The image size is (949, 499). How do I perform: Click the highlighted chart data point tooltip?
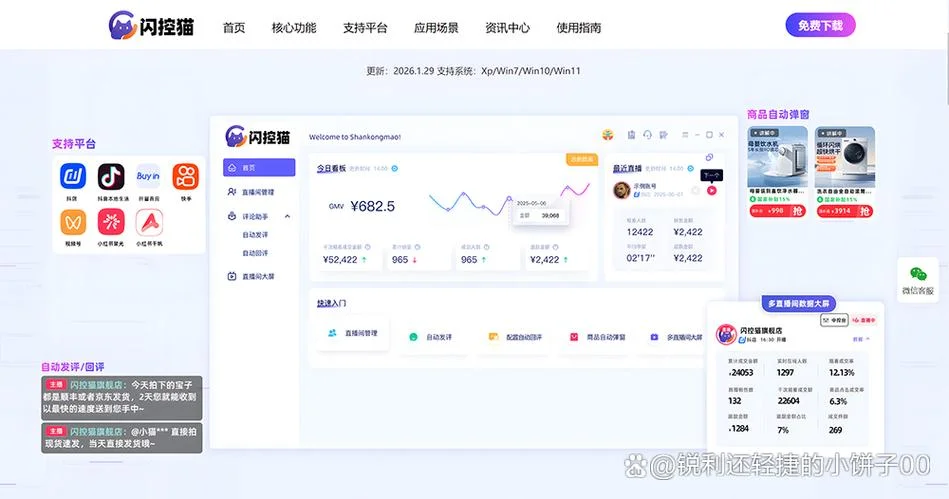[x=540, y=216]
